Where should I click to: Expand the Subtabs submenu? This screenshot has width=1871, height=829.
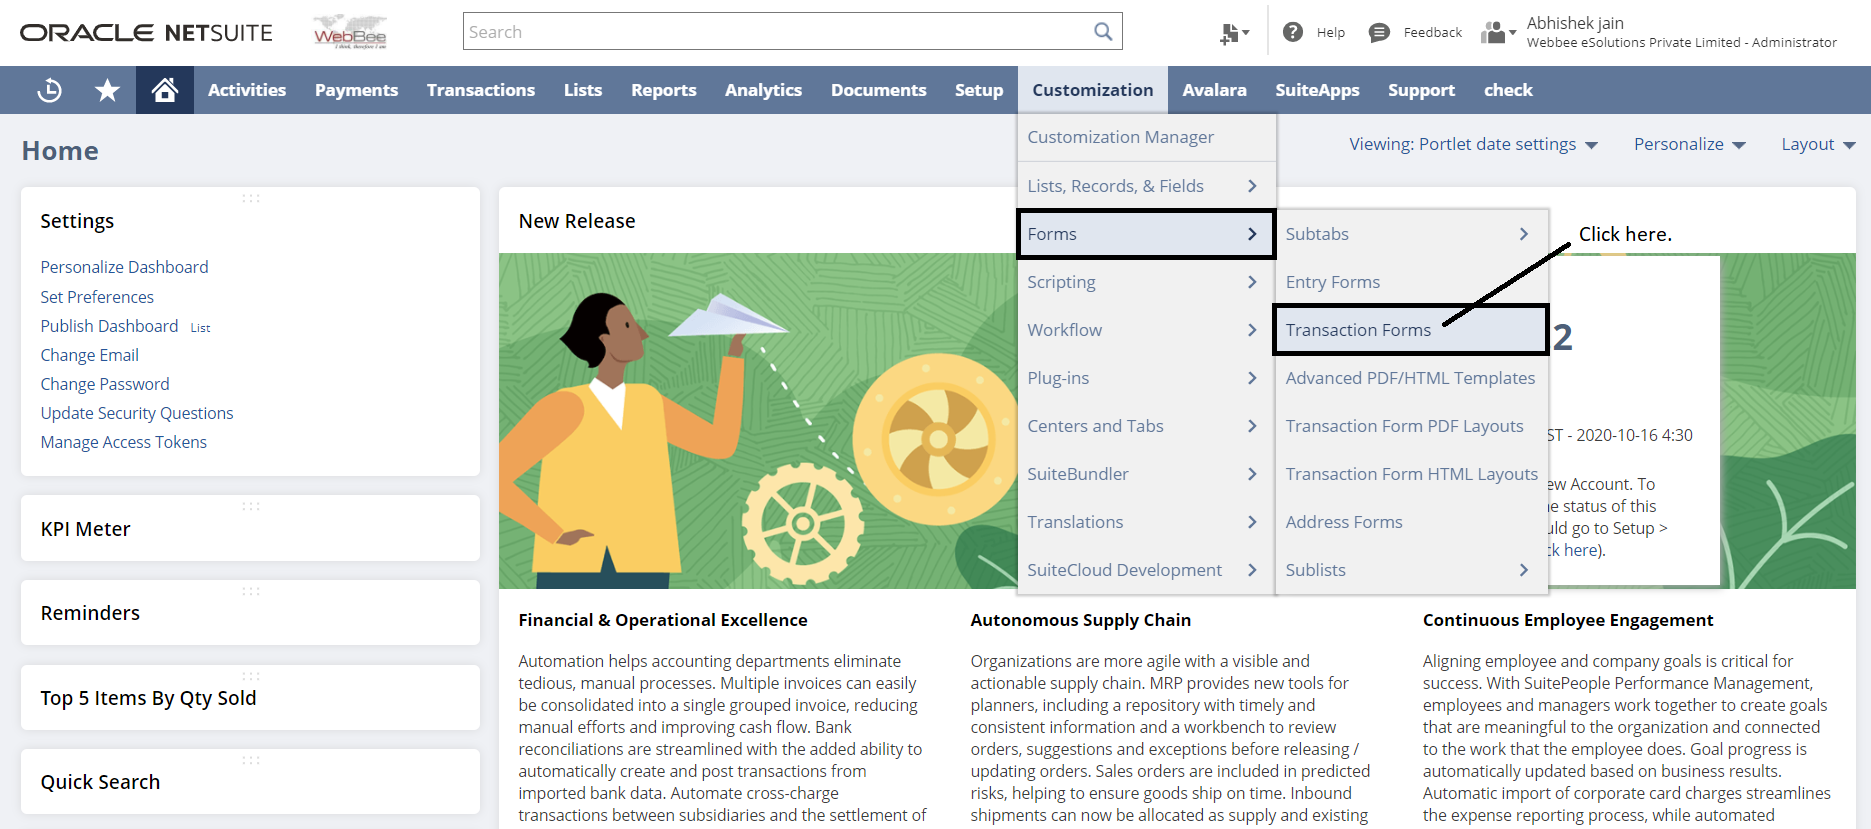click(1412, 234)
